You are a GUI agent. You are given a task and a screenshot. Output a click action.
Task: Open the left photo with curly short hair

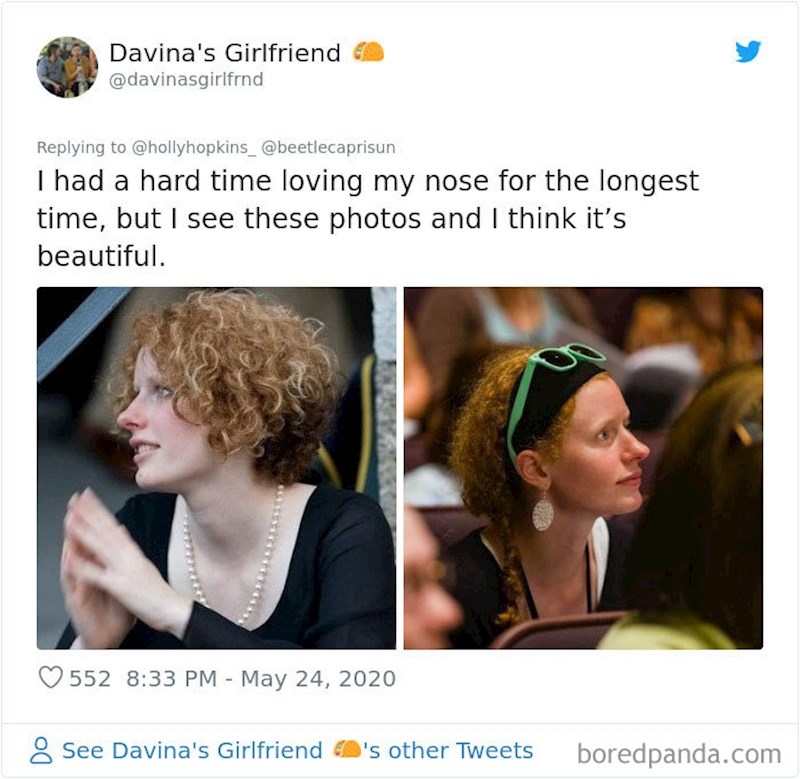click(x=216, y=468)
